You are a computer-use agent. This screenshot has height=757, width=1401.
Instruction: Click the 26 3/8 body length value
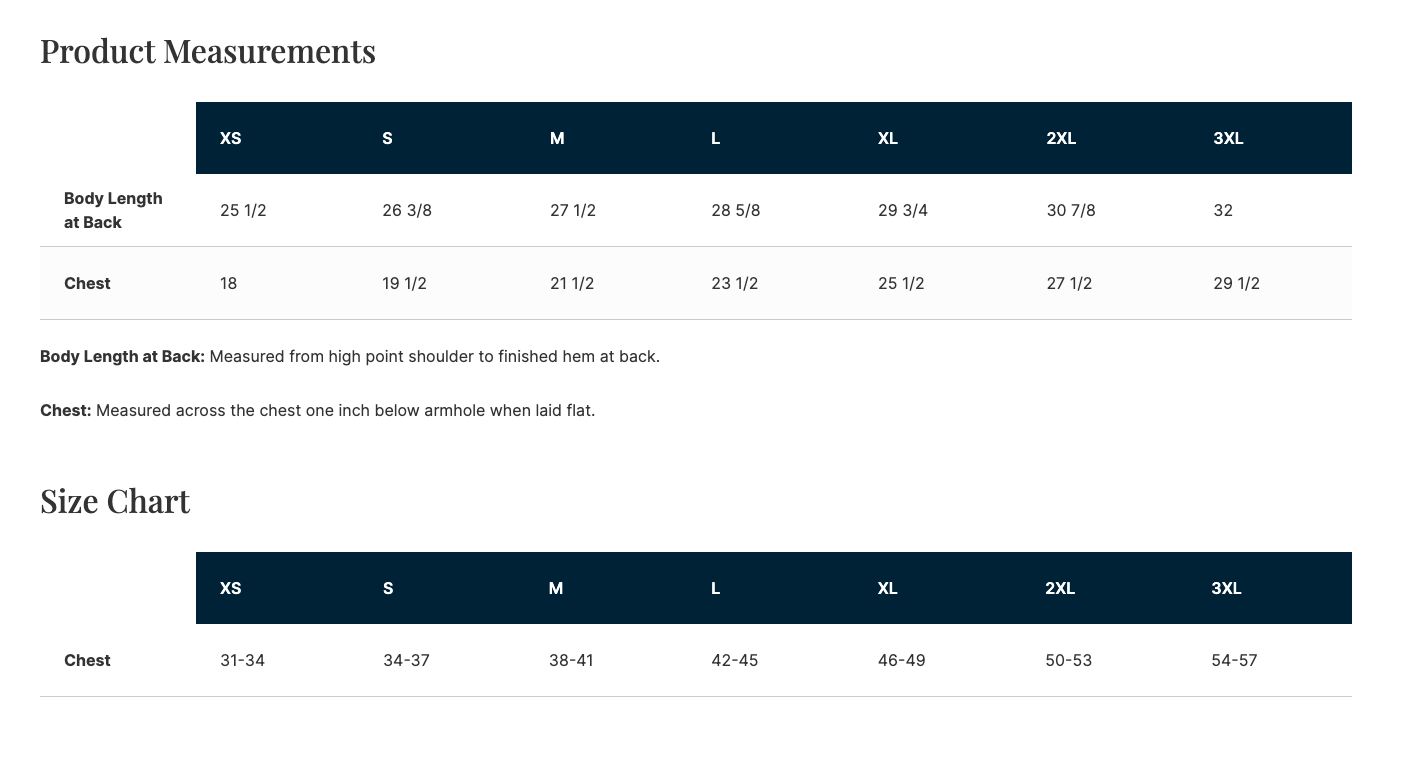tap(407, 210)
